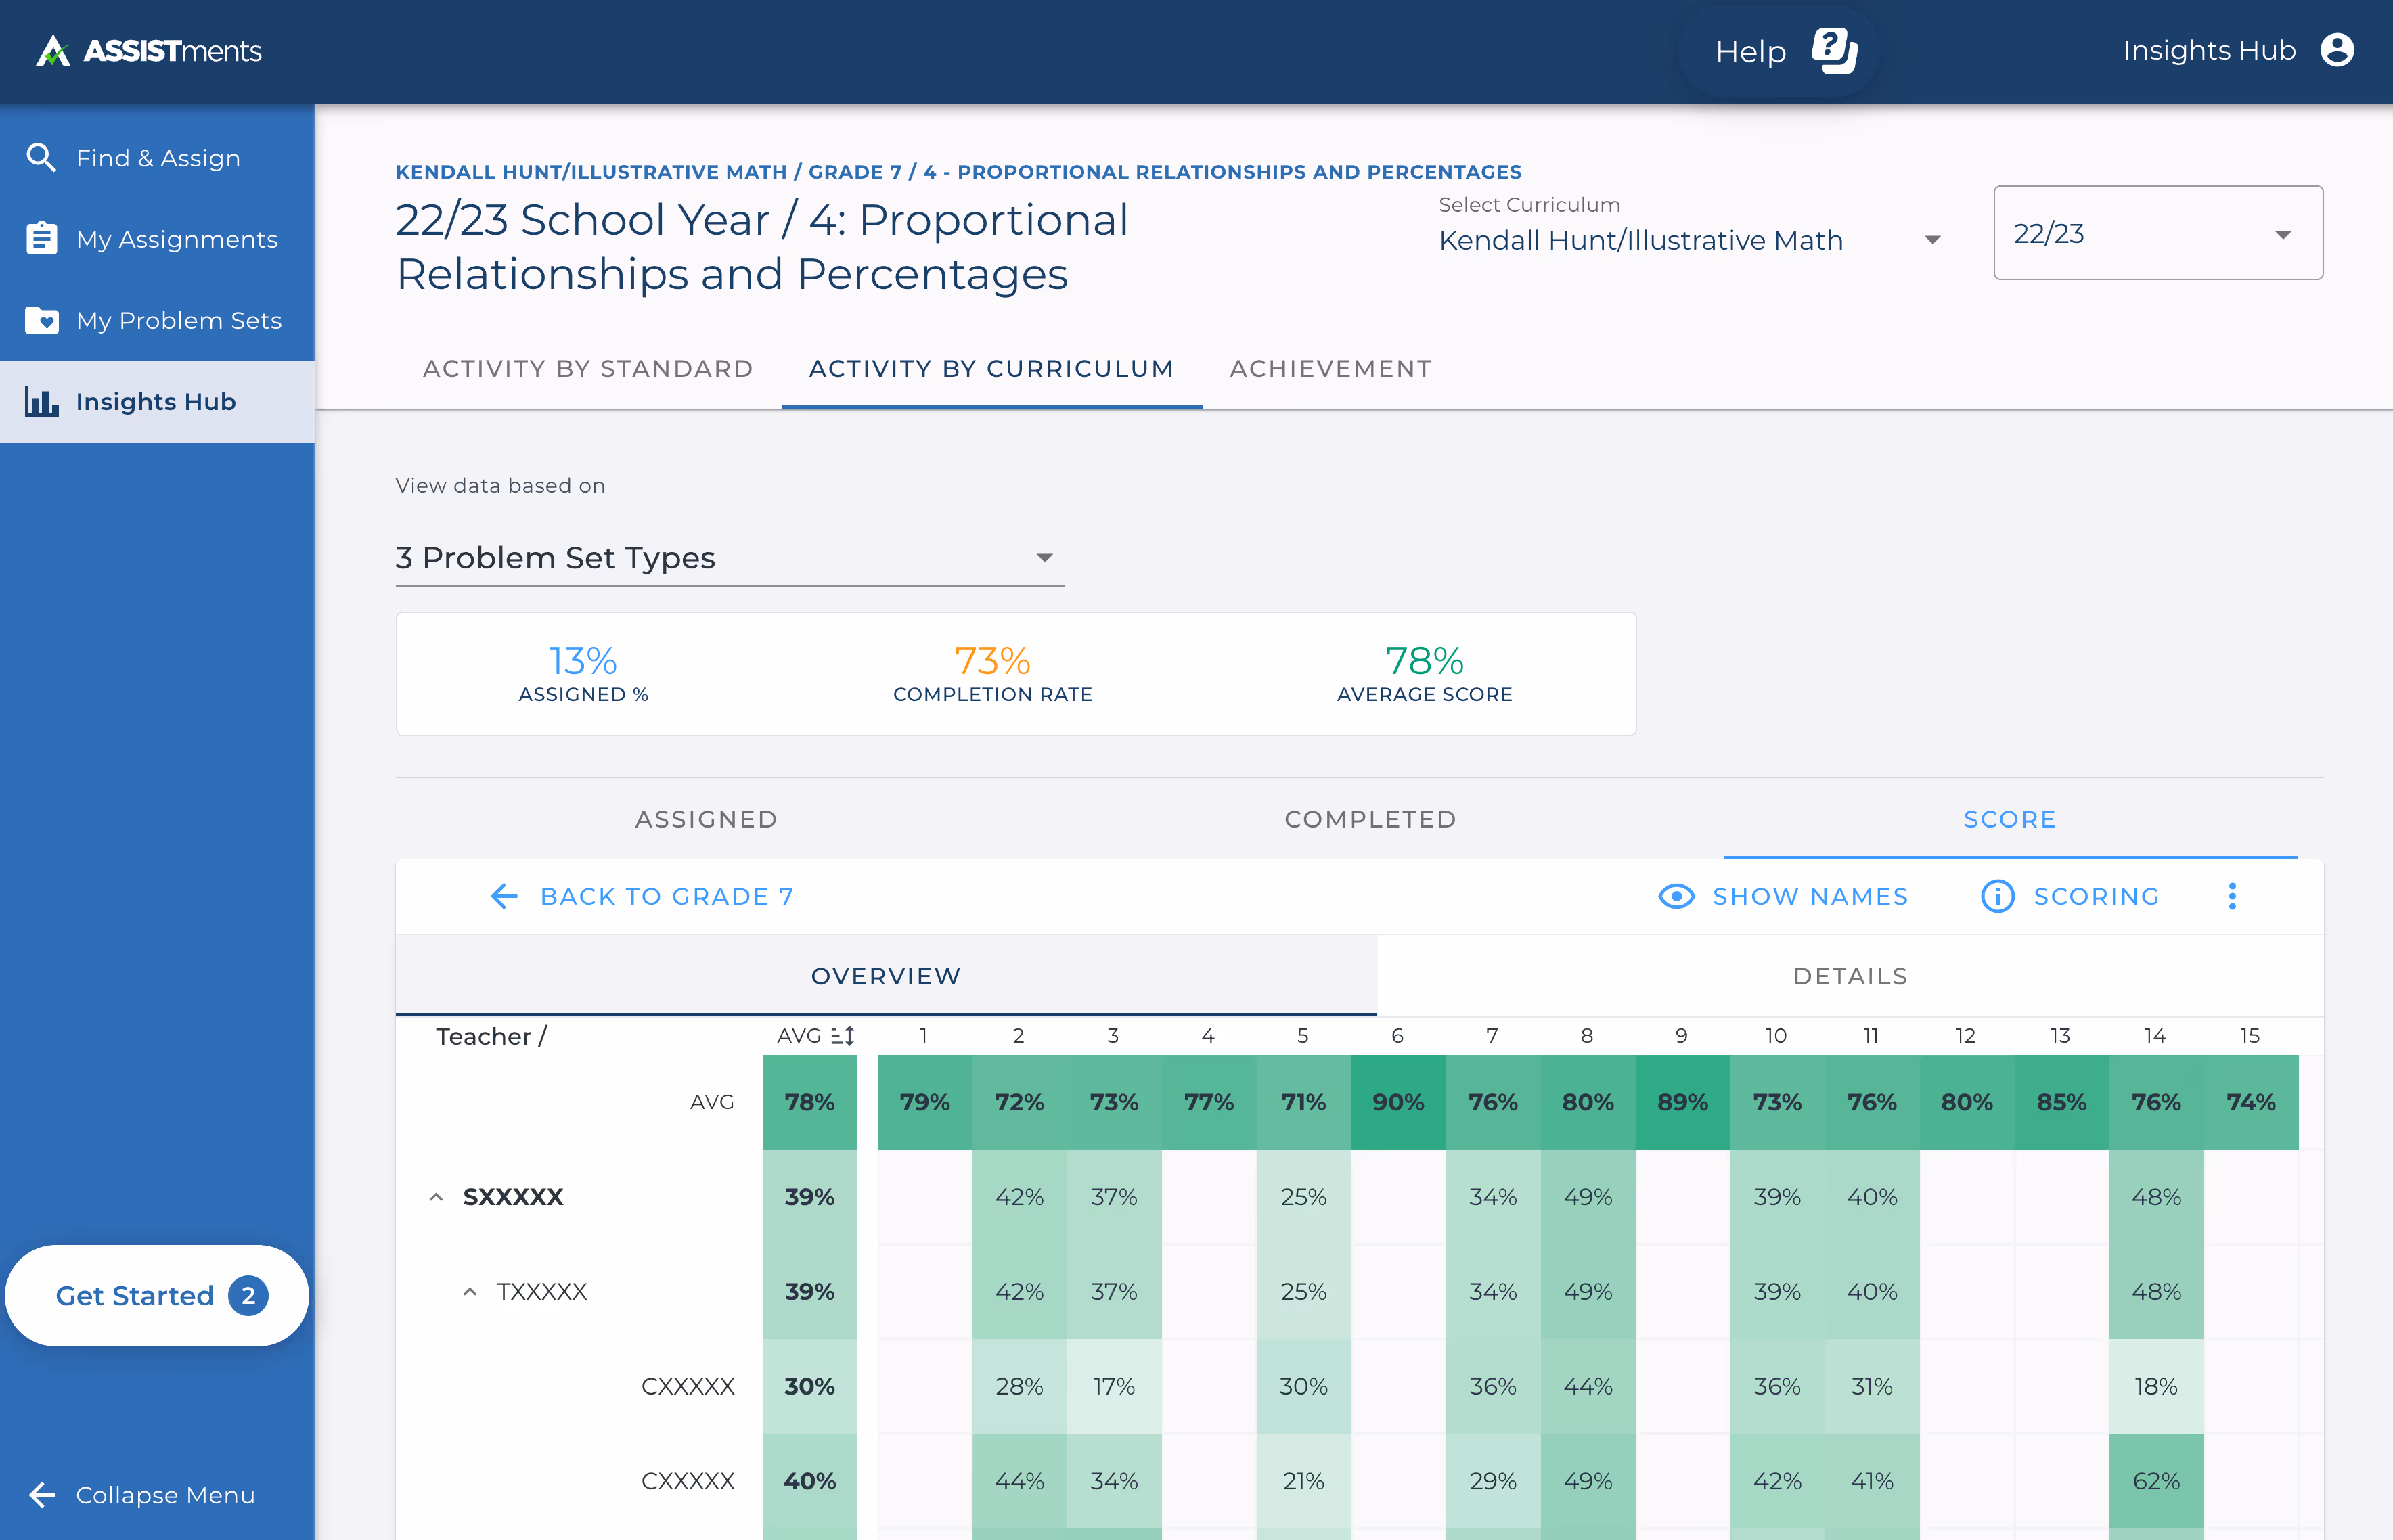Open the Select Curriculum dropdown
The width and height of the screenshot is (2393, 1540).
[1689, 240]
